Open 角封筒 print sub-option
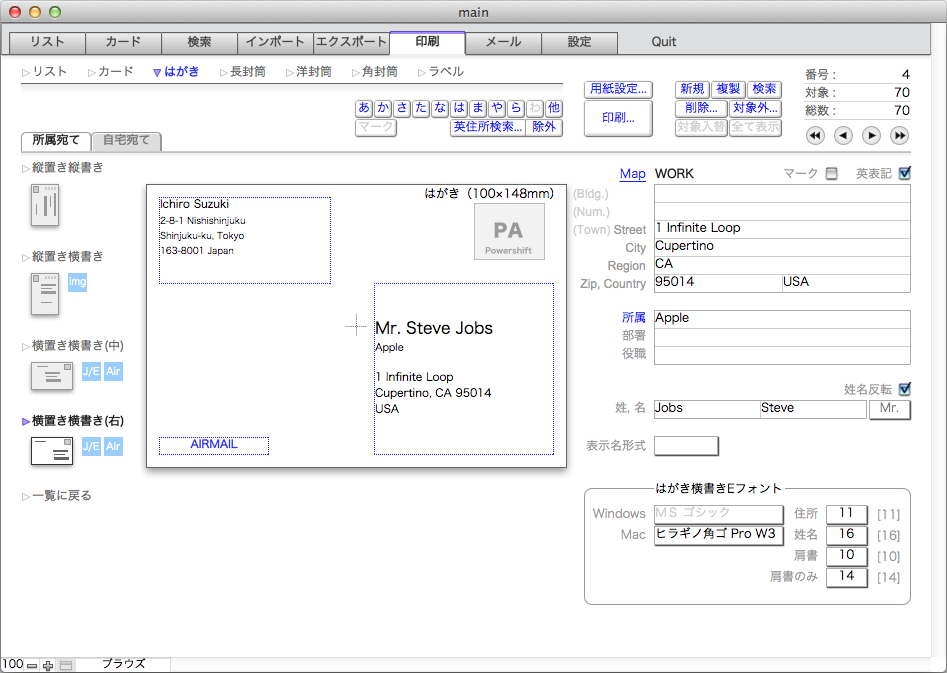Image resolution: width=947 pixels, height=673 pixels. tap(374, 72)
